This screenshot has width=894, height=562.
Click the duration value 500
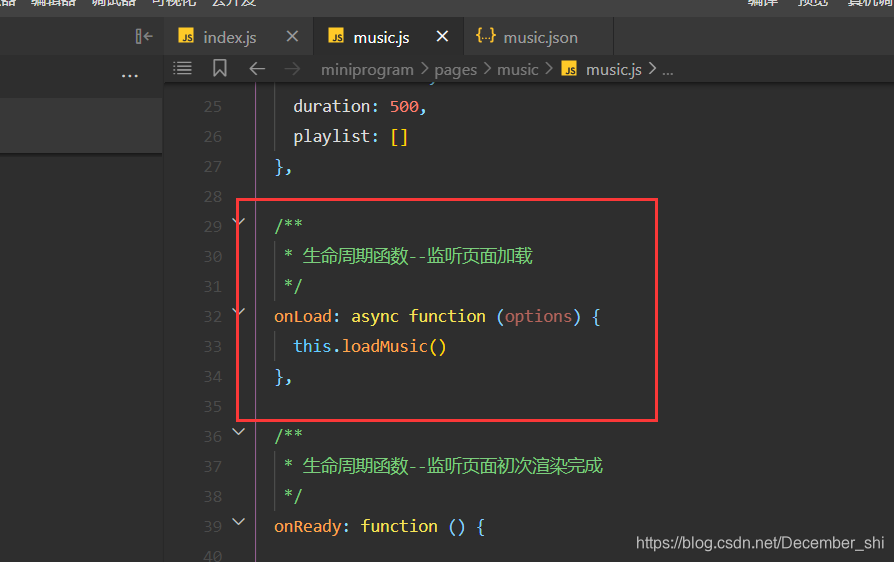tap(404, 107)
